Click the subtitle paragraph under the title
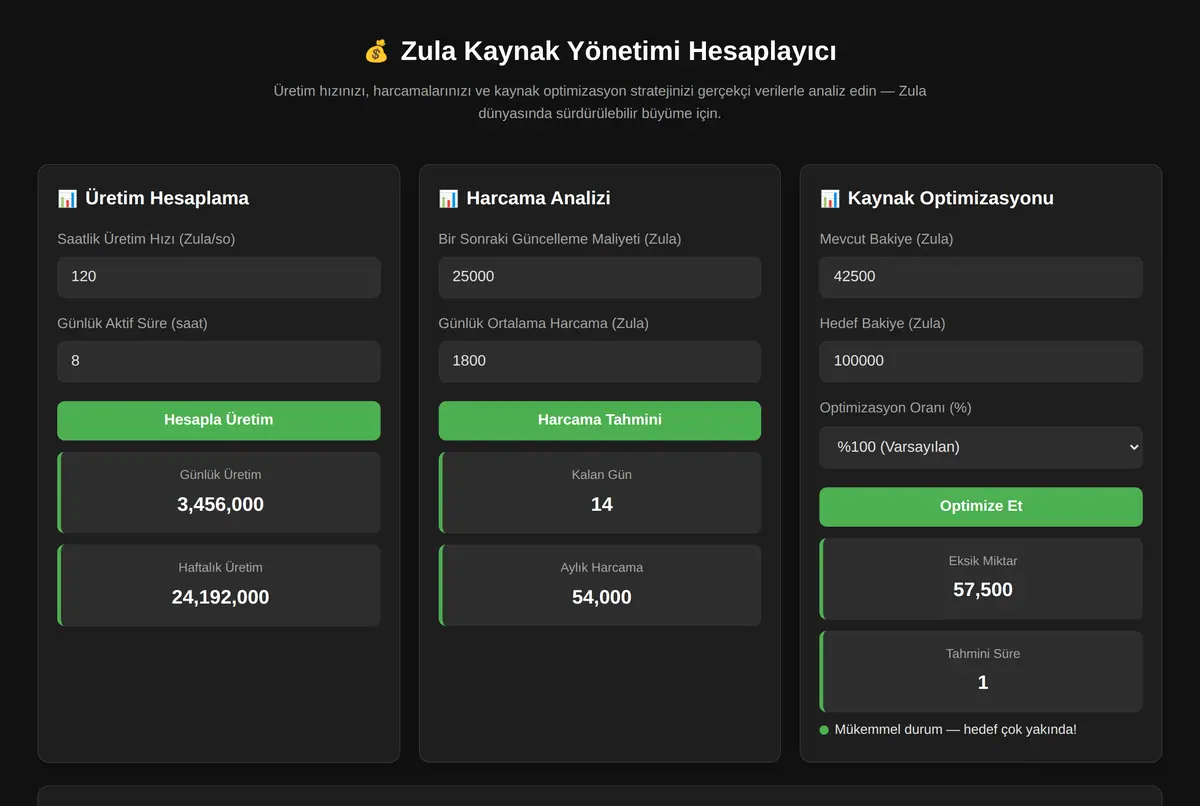 pyautogui.click(x=600, y=102)
